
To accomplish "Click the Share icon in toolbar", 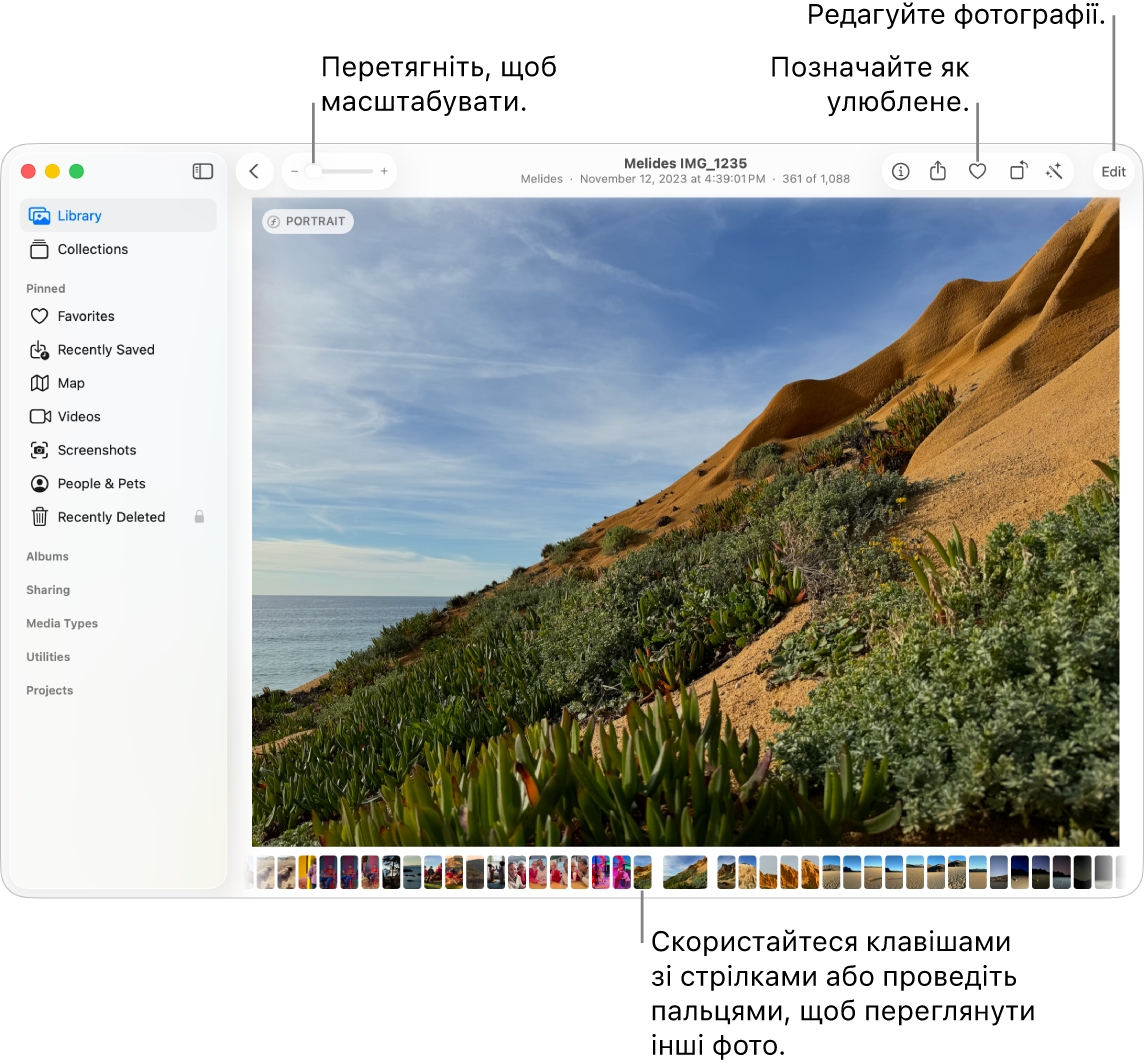I will tap(938, 172).
